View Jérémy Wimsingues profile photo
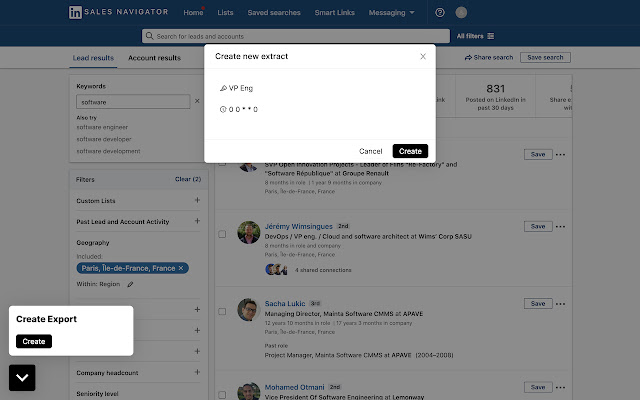The width and height of the screenshot is (640, 400). (x=249, y=232)
